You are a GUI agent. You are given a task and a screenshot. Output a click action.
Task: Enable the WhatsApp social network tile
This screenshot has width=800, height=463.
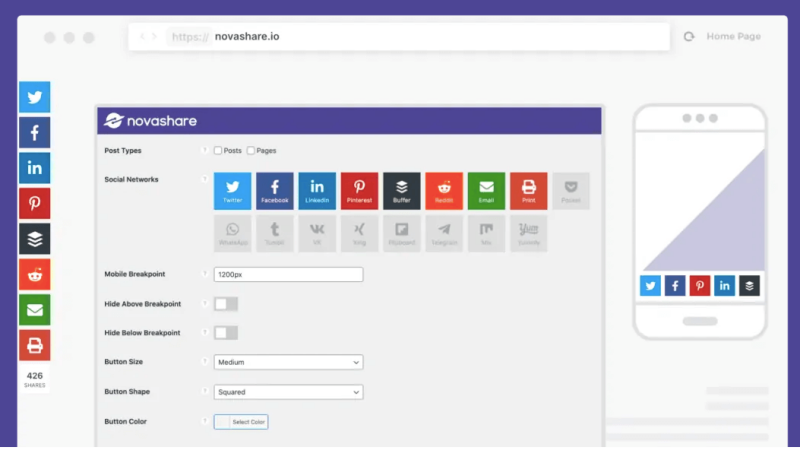pos(233,233)
